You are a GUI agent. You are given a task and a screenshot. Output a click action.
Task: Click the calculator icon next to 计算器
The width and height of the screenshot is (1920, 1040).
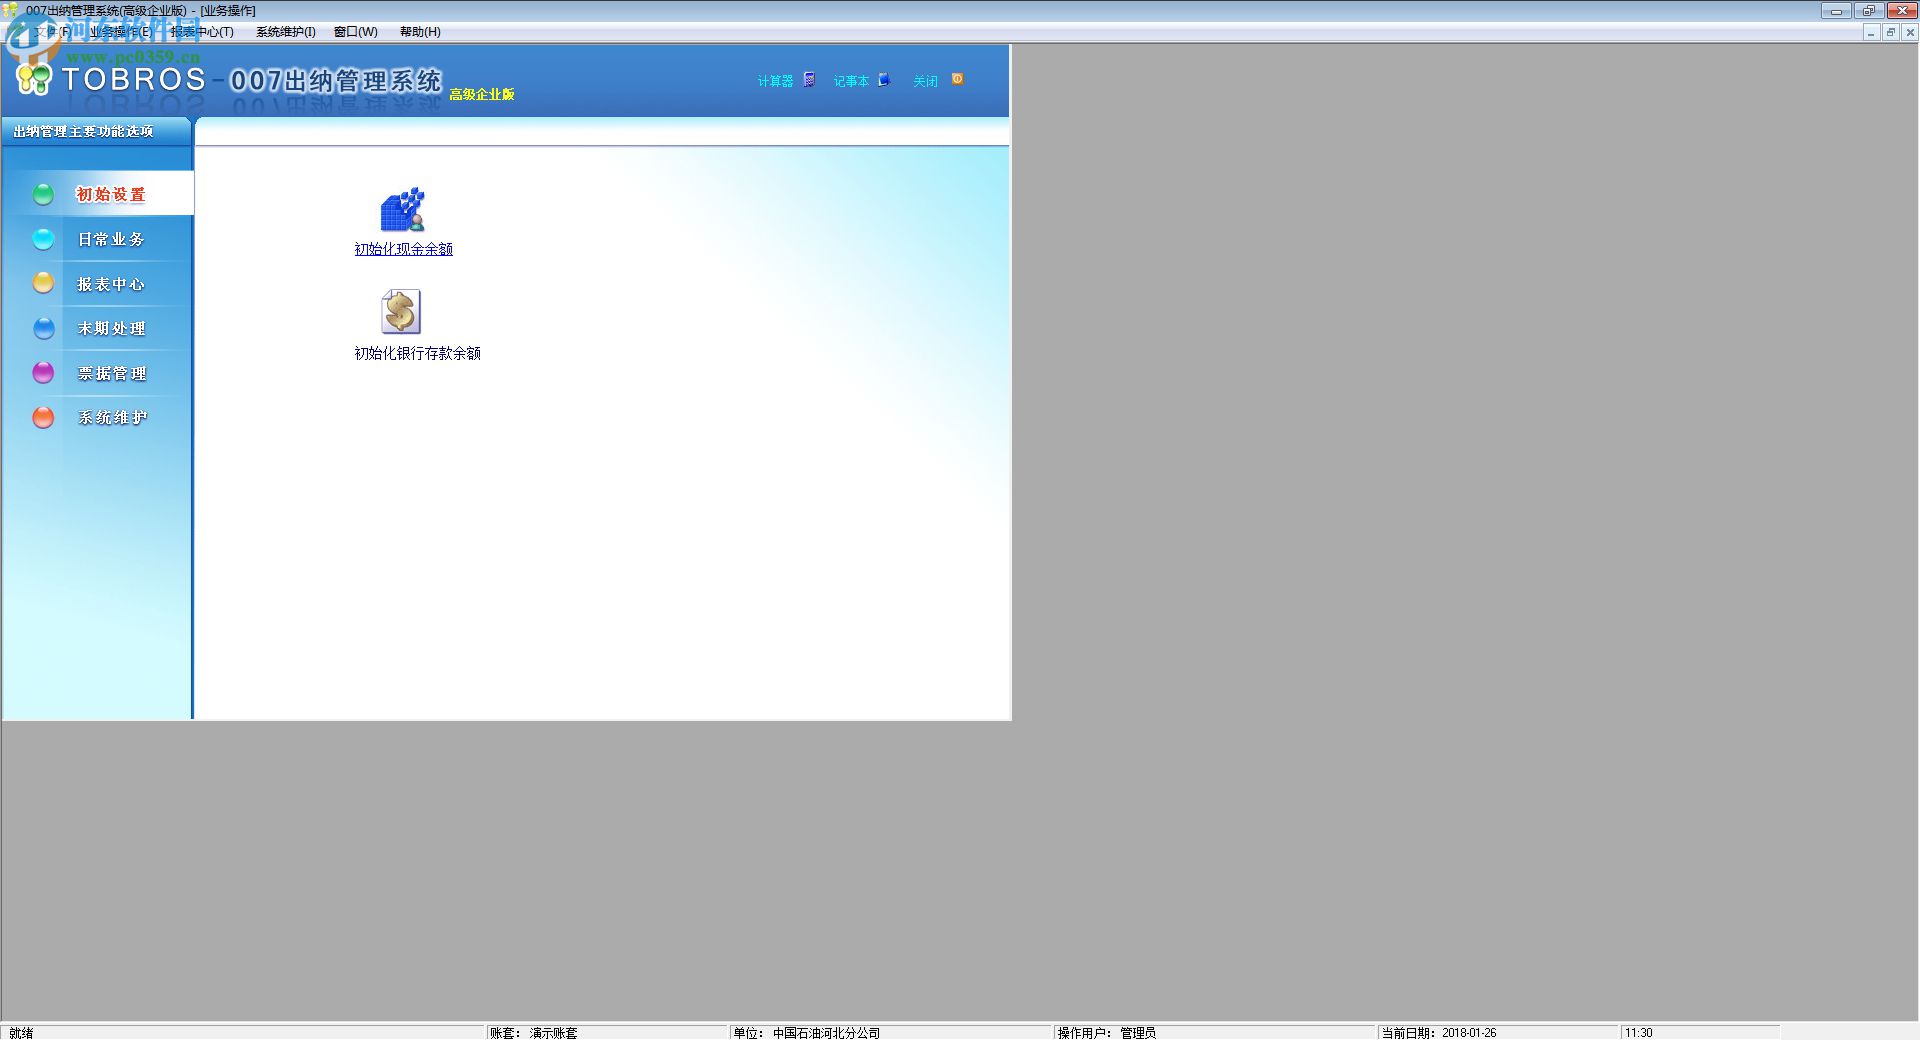(x=809, y=80)
